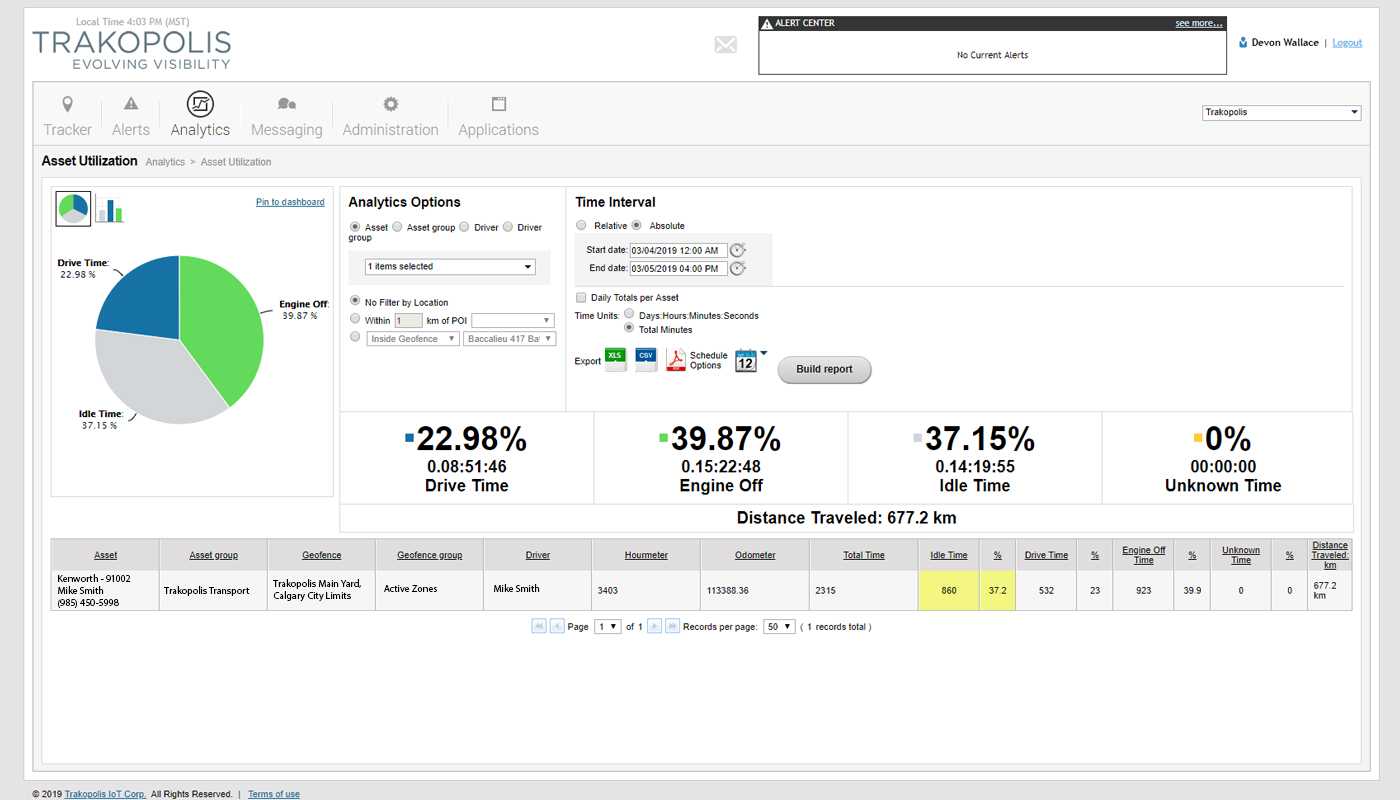Click the user profile icon beside Devon Wallace
The height and width of the screenshot is (800, 1400).
click(1243, 43)
